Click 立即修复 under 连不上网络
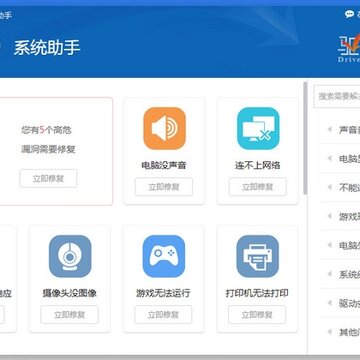This screenshot has height=360, width=360. coord(258,187)
